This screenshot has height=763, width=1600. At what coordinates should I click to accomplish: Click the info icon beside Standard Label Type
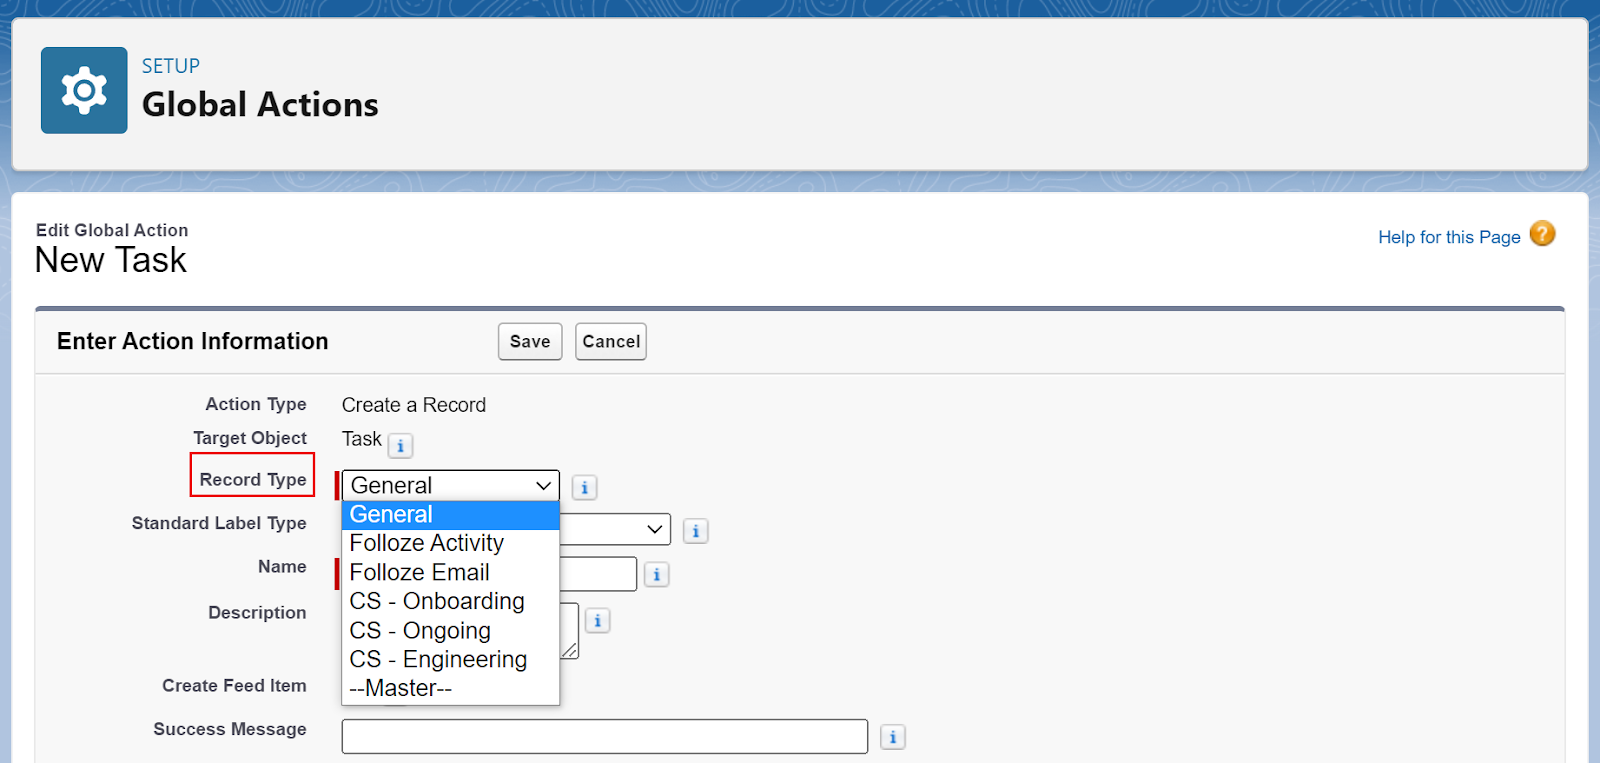695,531
